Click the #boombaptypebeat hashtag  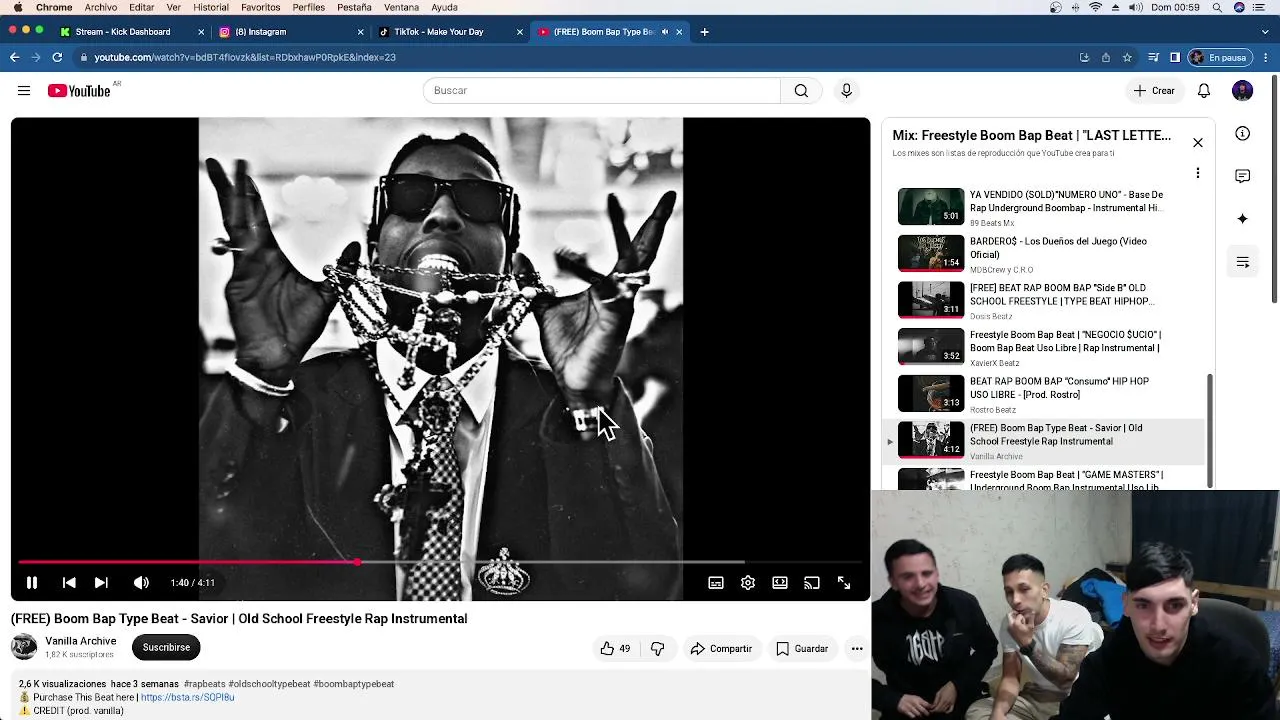pyautogui.click(x=354, y=684)
